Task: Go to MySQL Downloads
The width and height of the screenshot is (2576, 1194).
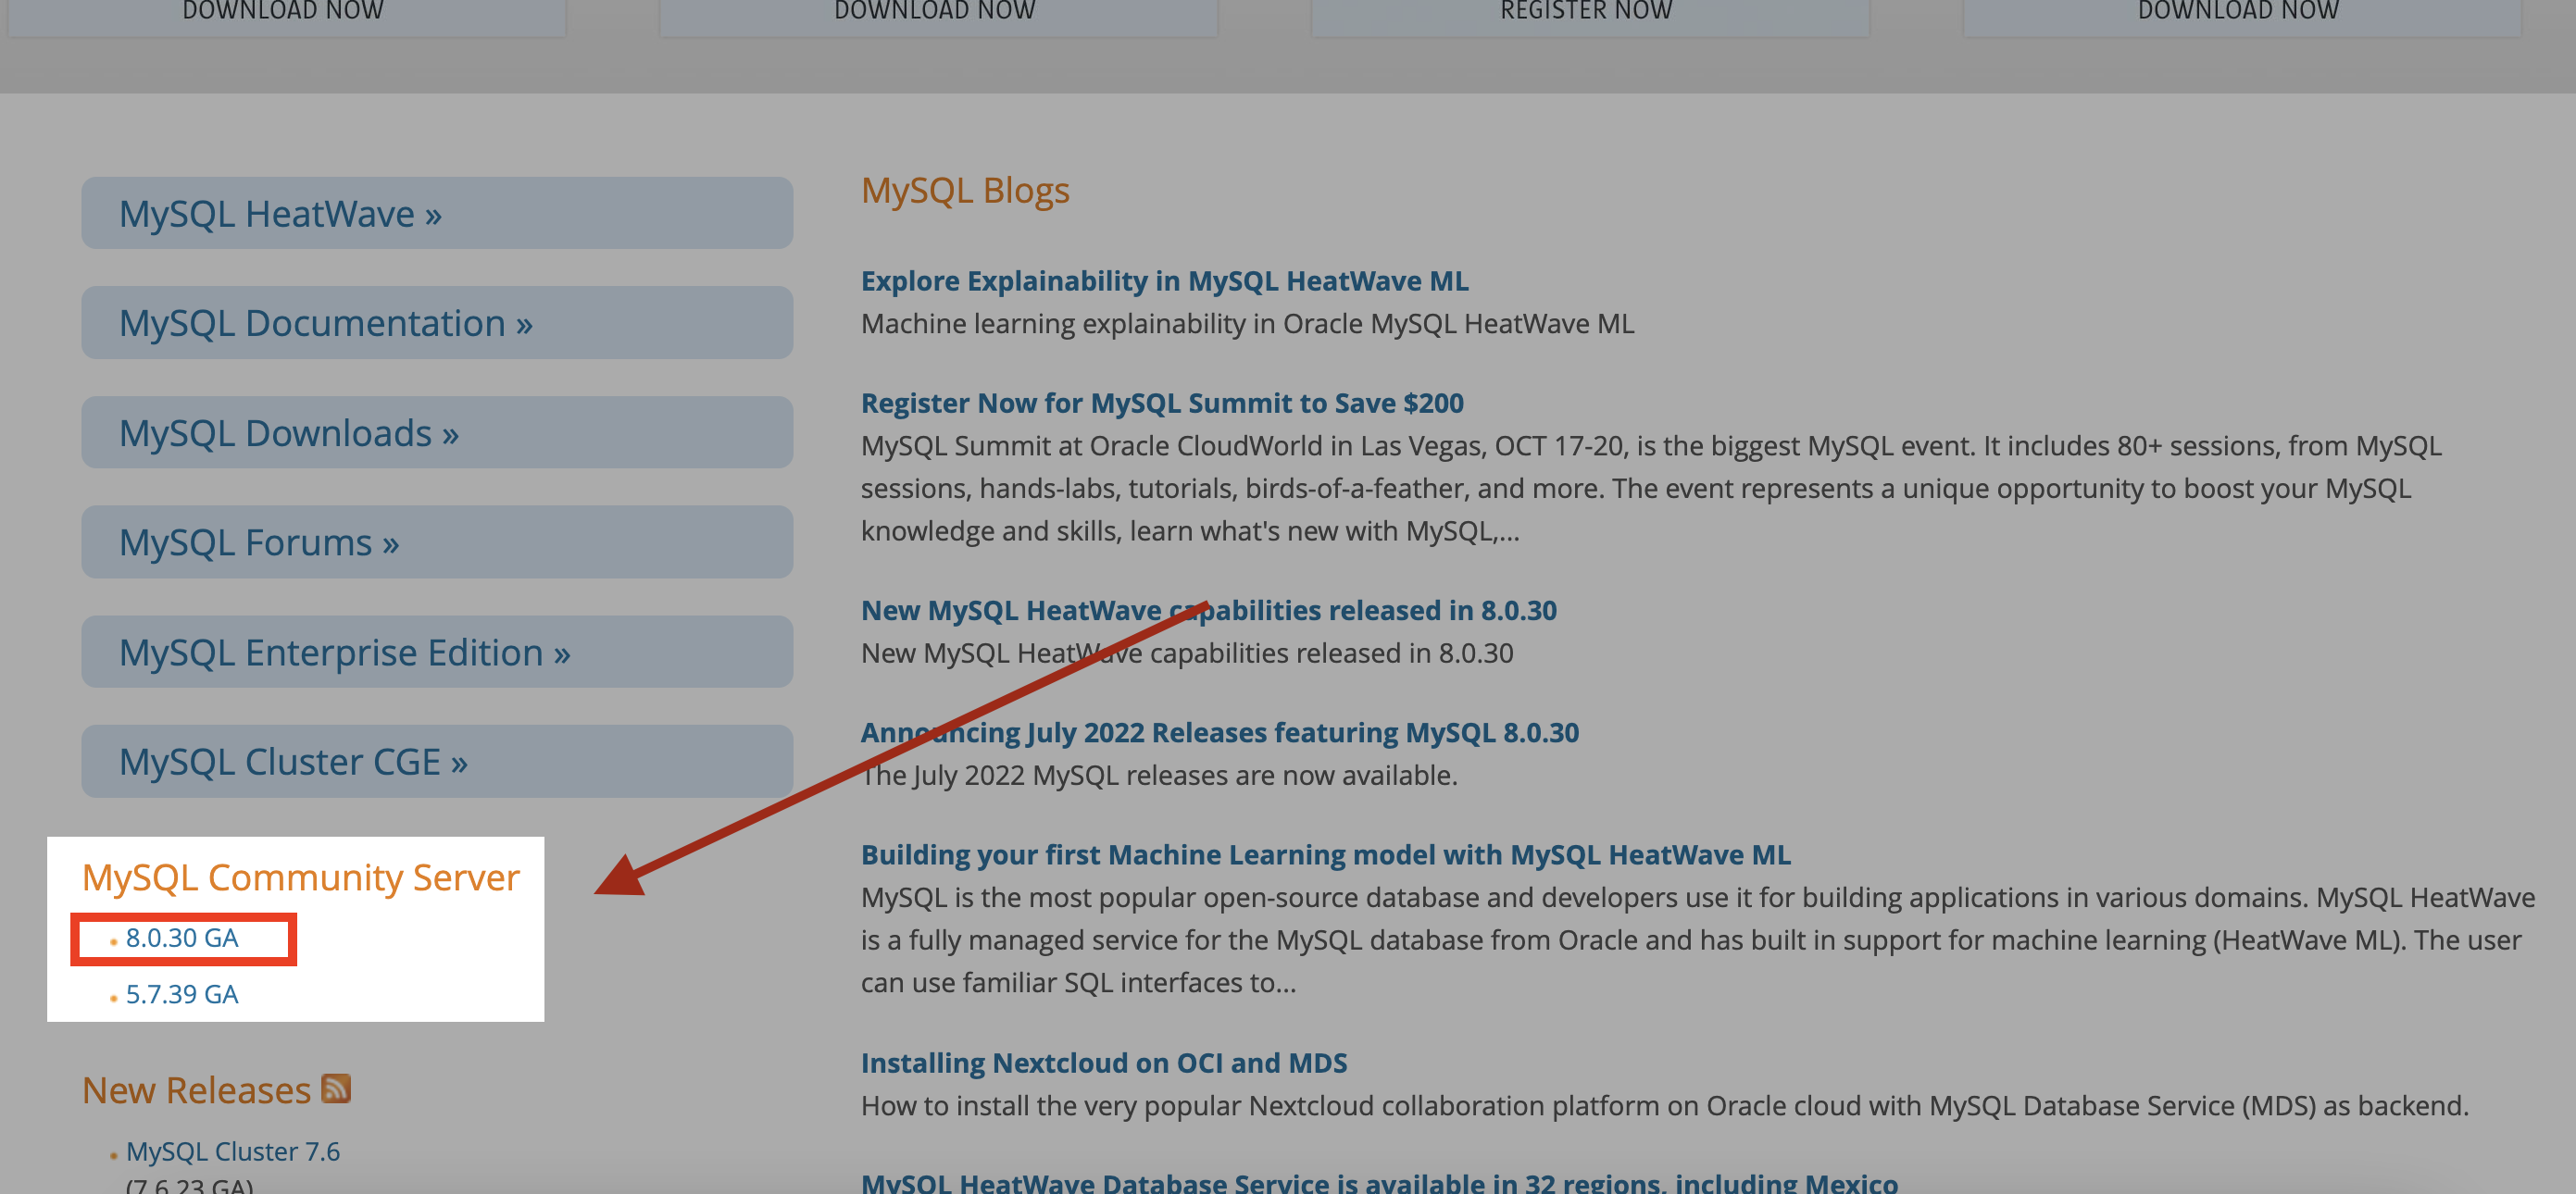Action: click(437, 432)
